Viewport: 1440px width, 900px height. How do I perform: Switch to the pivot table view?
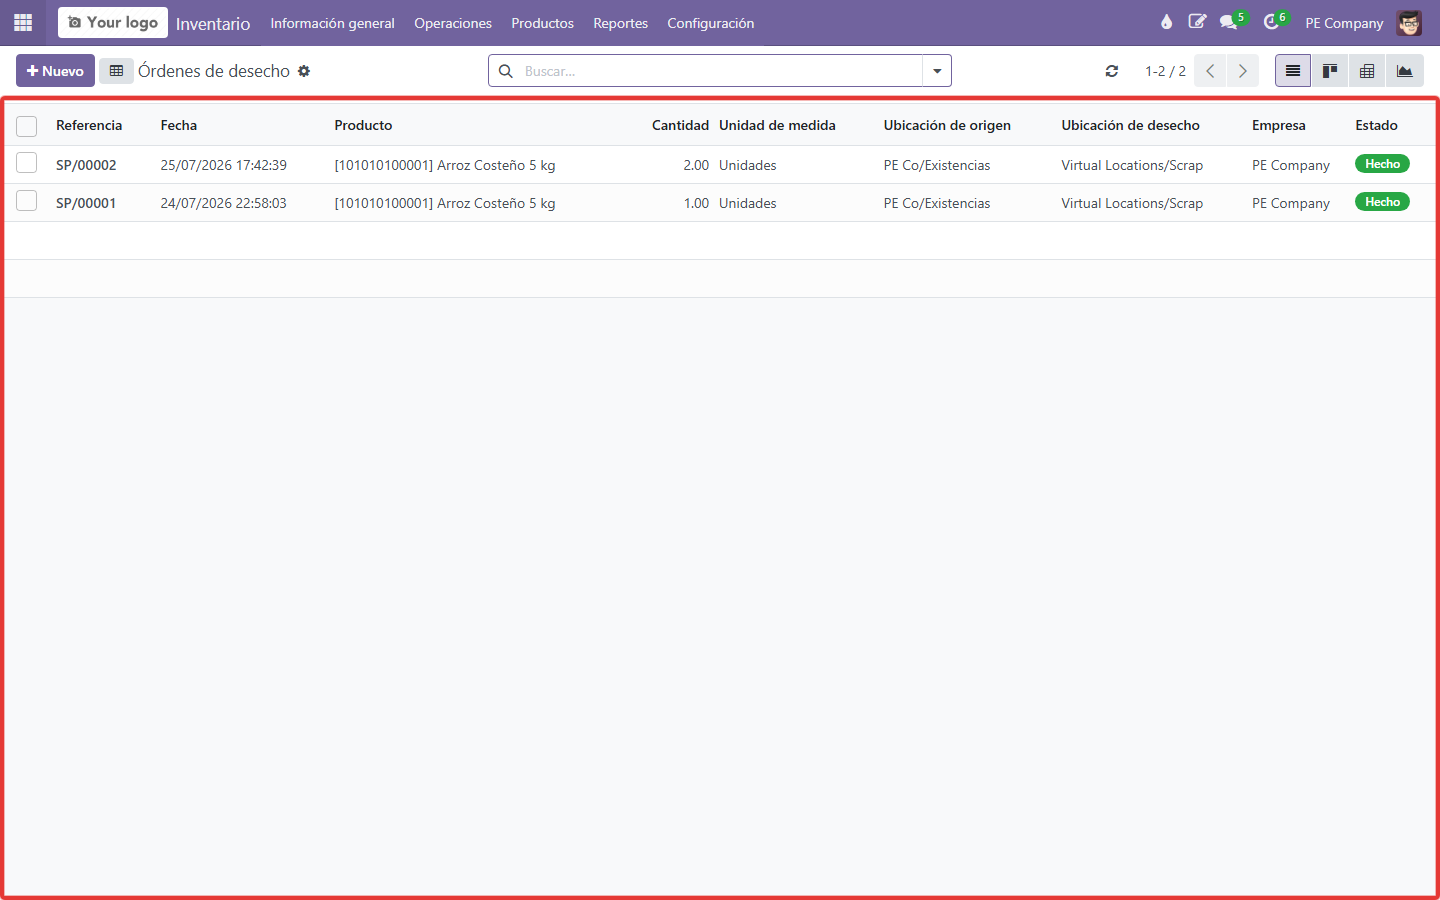[x=1367, y=71]
